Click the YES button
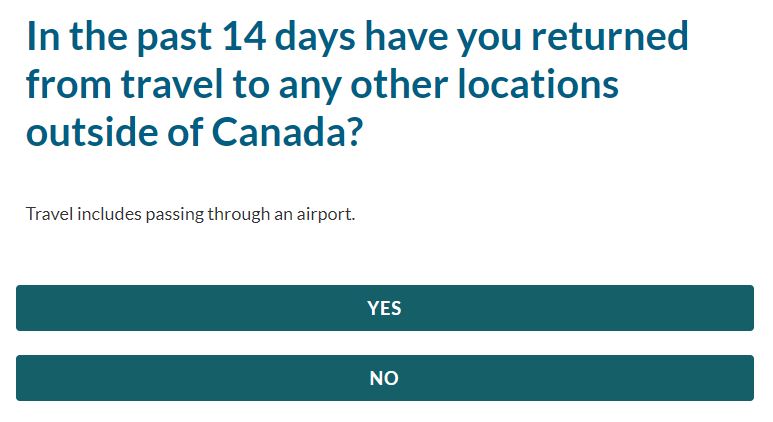This screenshot has height=422, width=773. pos(384,308)
